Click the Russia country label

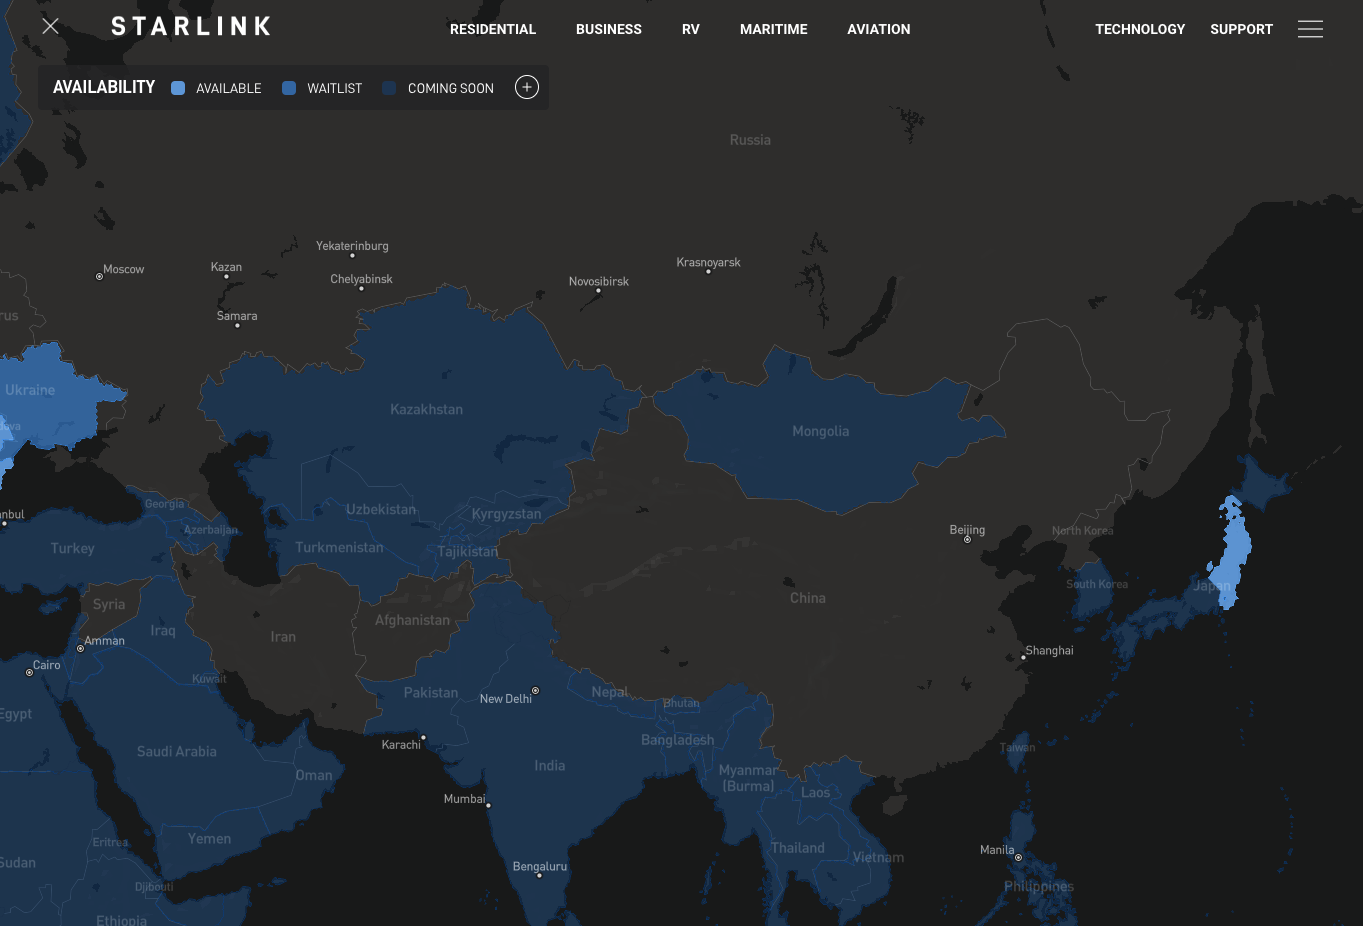(x=750, y=140)
